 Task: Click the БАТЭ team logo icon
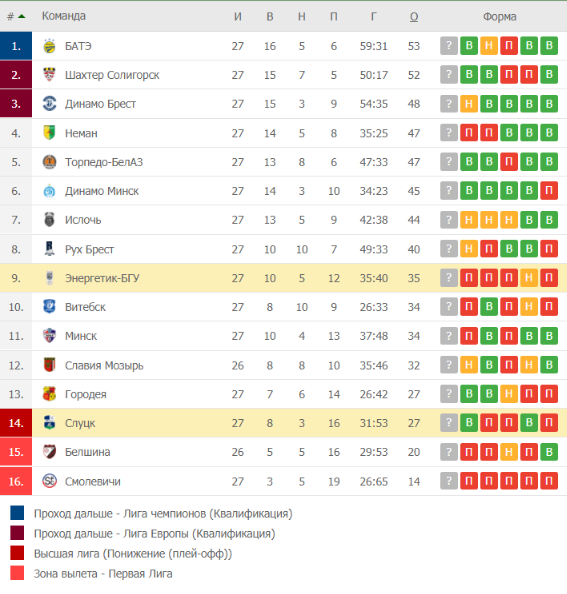point(49,46)
